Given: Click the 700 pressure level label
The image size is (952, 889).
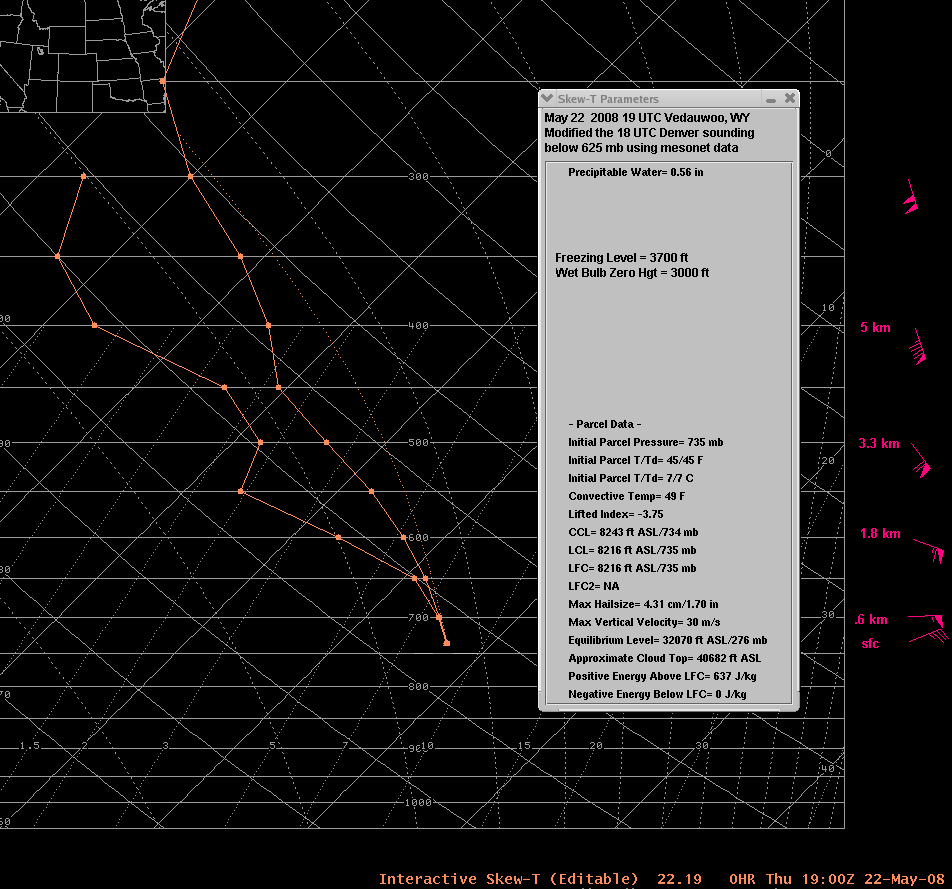Looking at the screenshot, I should point(418,618).
